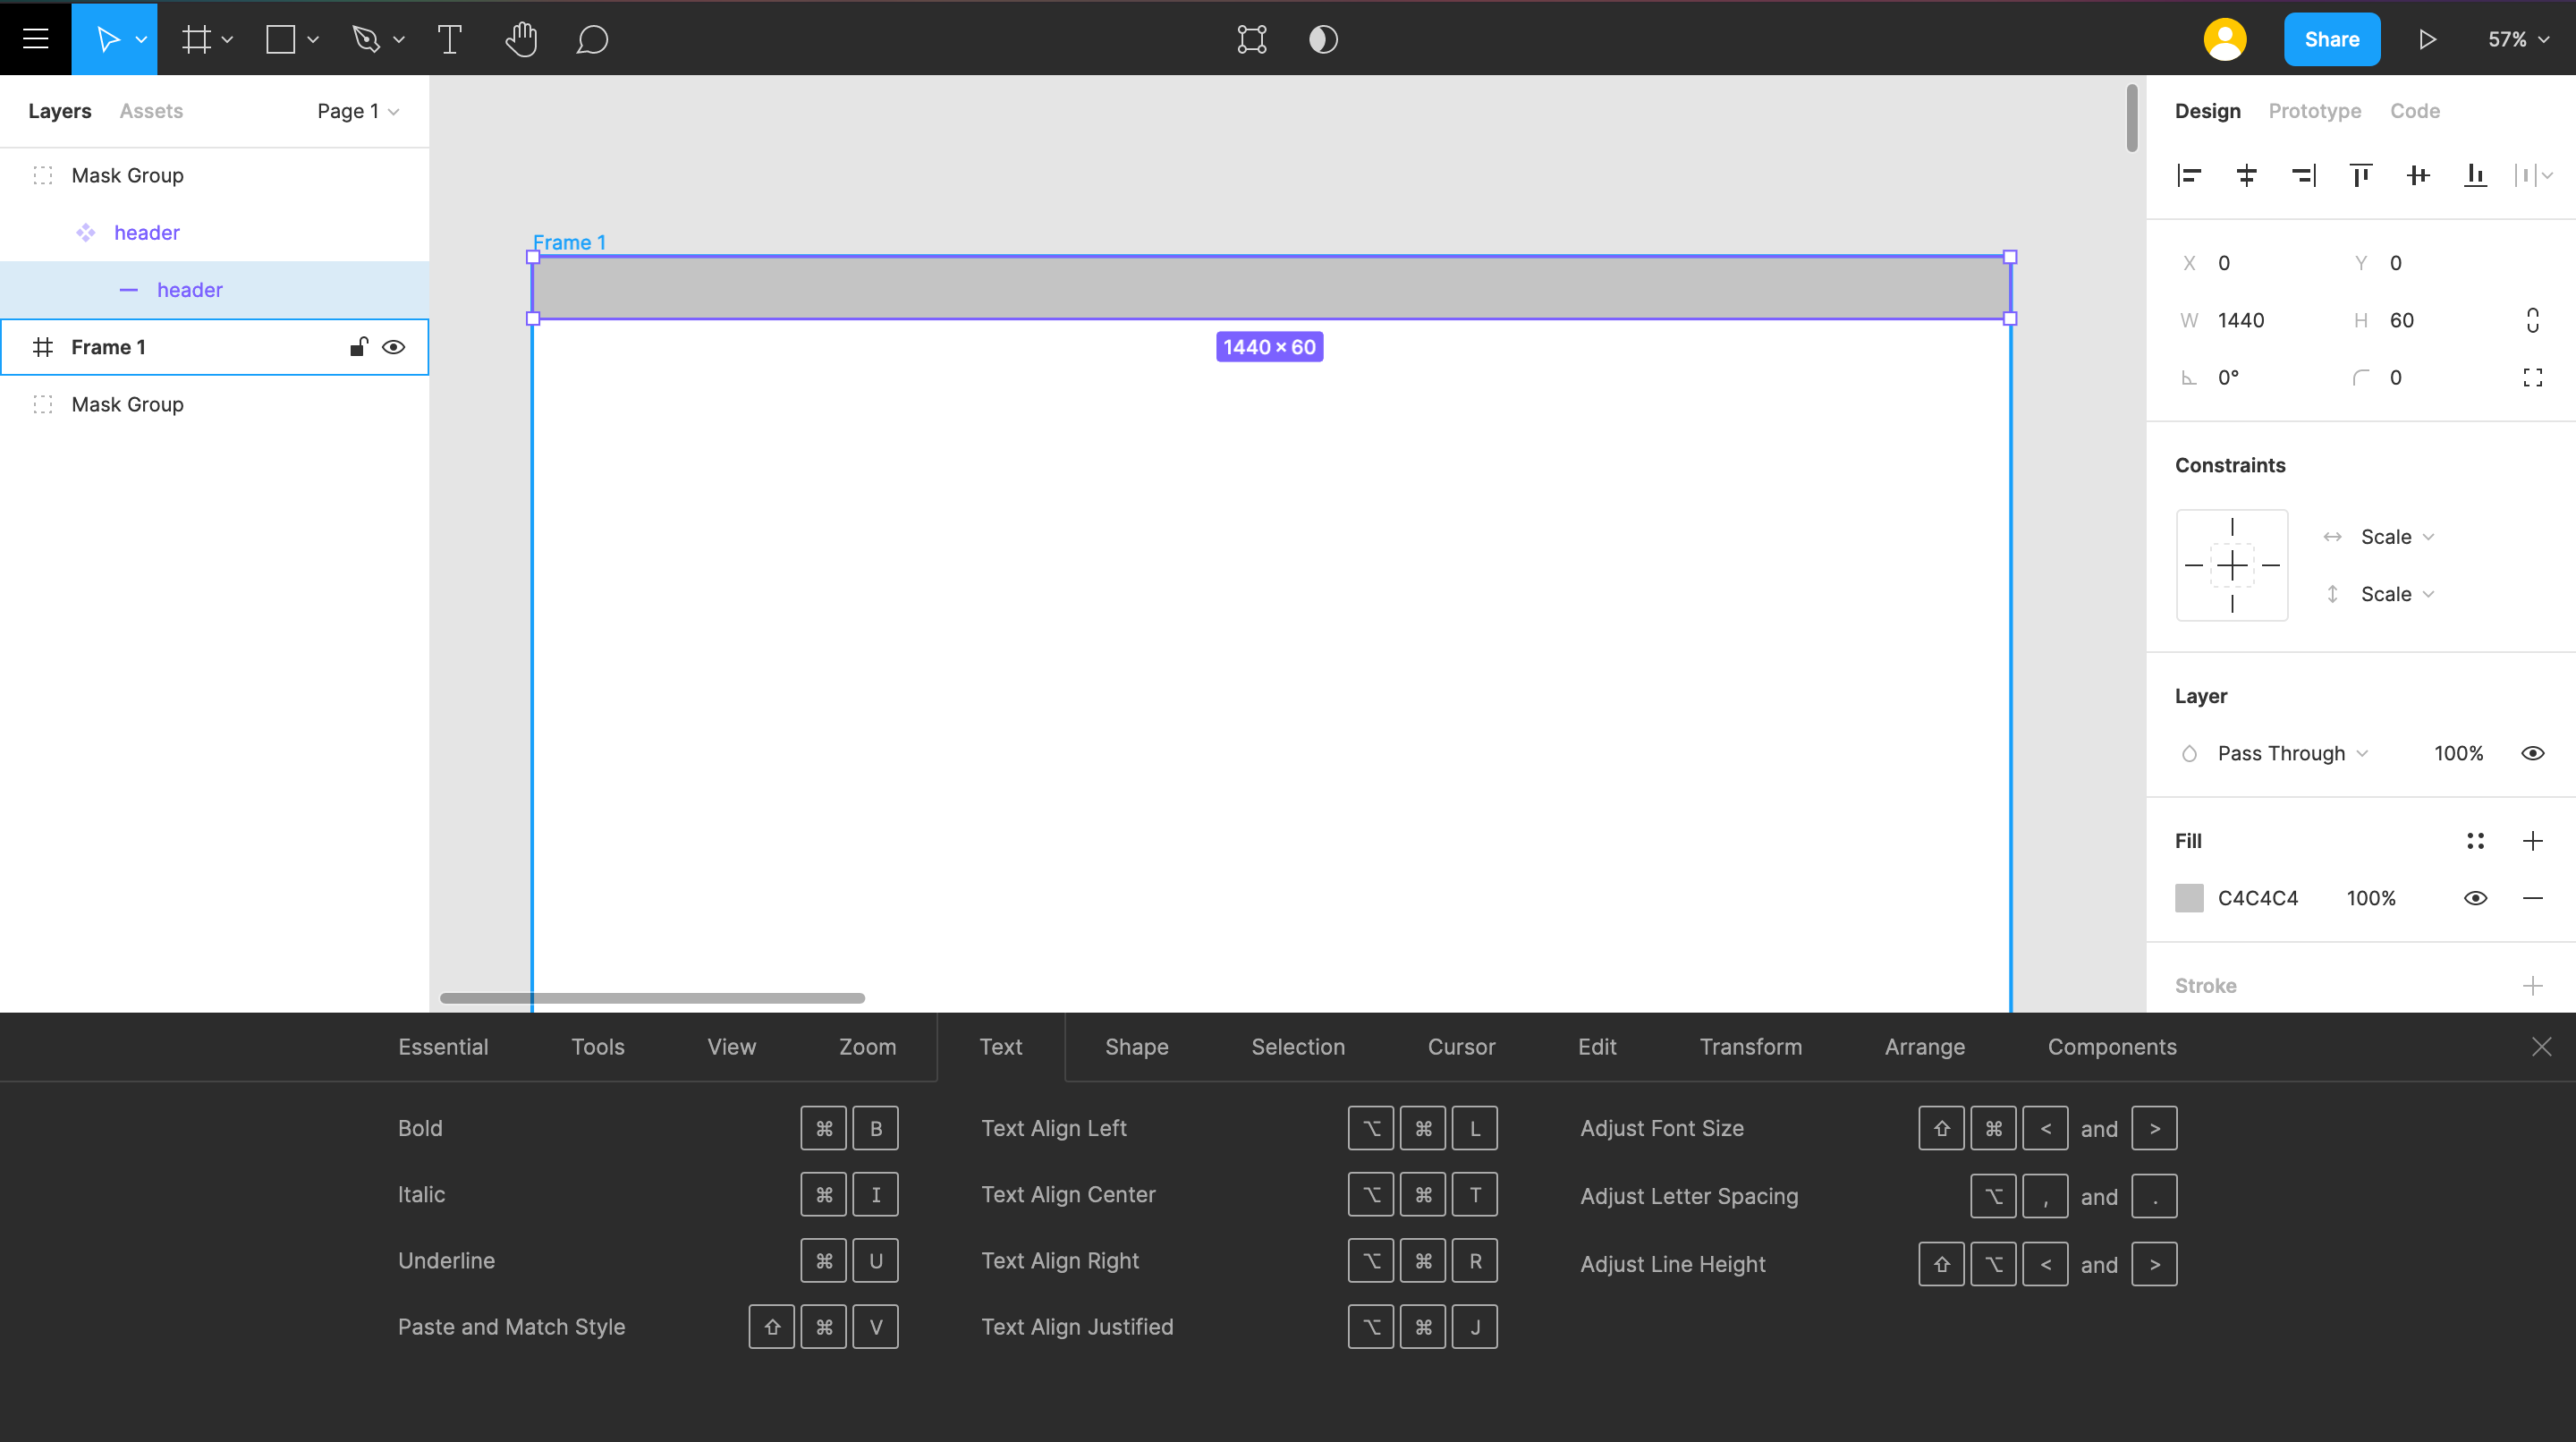Open the Essential shortcuts tab
Viewport: 2576px width, 1442px height.
click(x=443, y=1047)
